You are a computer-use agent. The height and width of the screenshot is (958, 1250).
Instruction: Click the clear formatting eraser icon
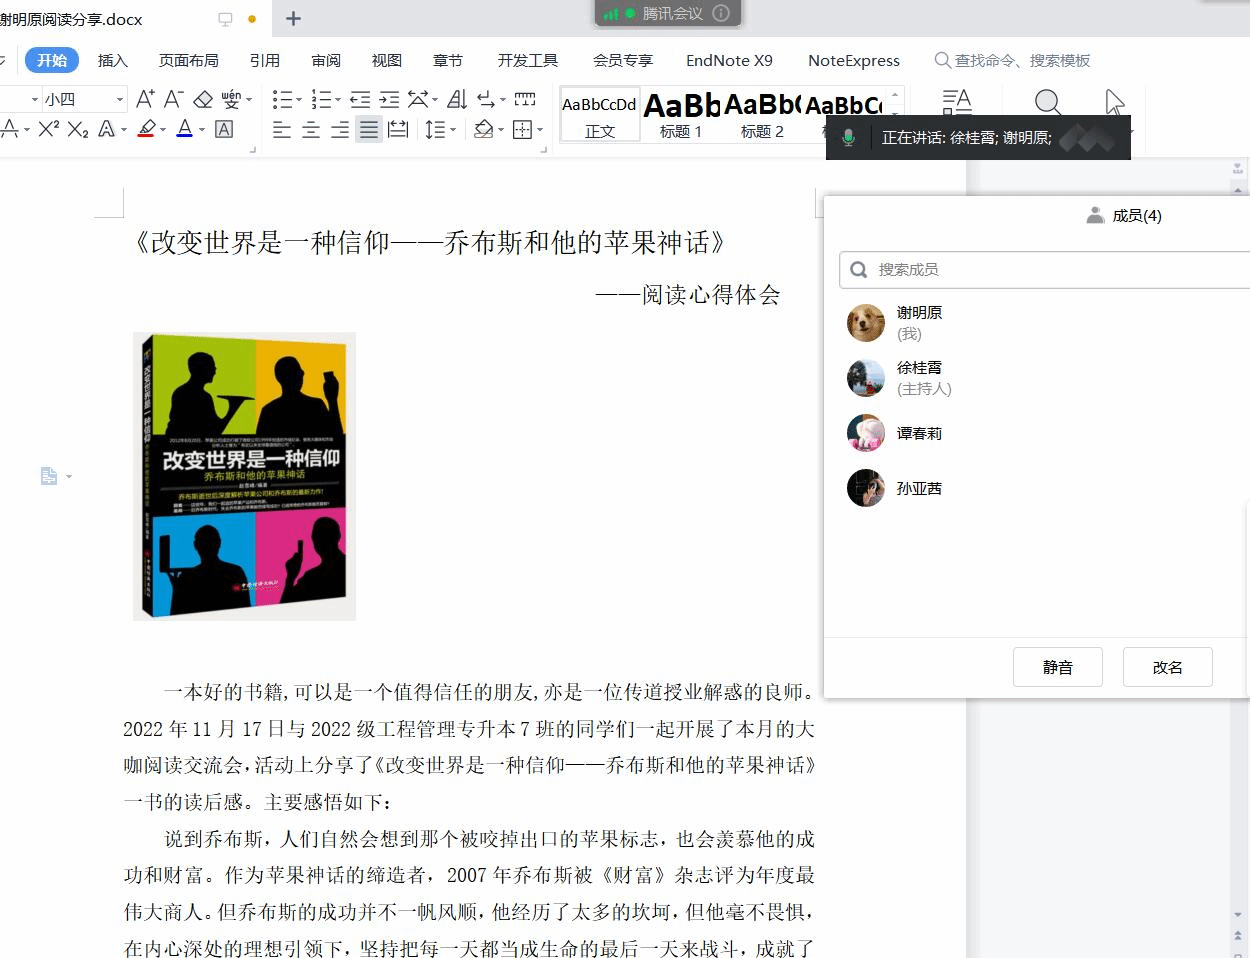(203, 99)
